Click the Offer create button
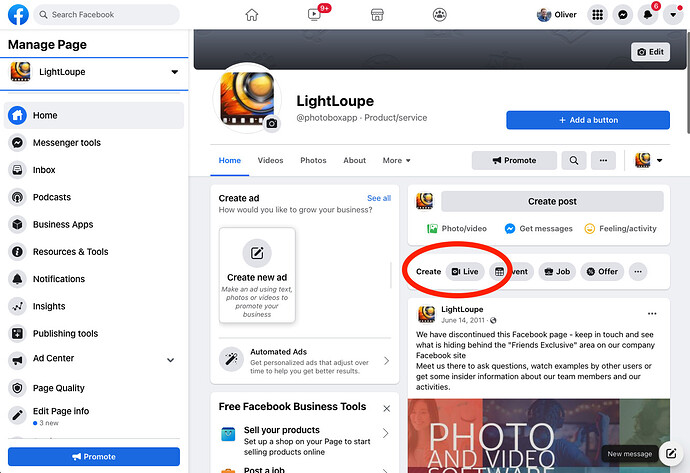Screen dimensions: 690x473 (x=602, y=271)
